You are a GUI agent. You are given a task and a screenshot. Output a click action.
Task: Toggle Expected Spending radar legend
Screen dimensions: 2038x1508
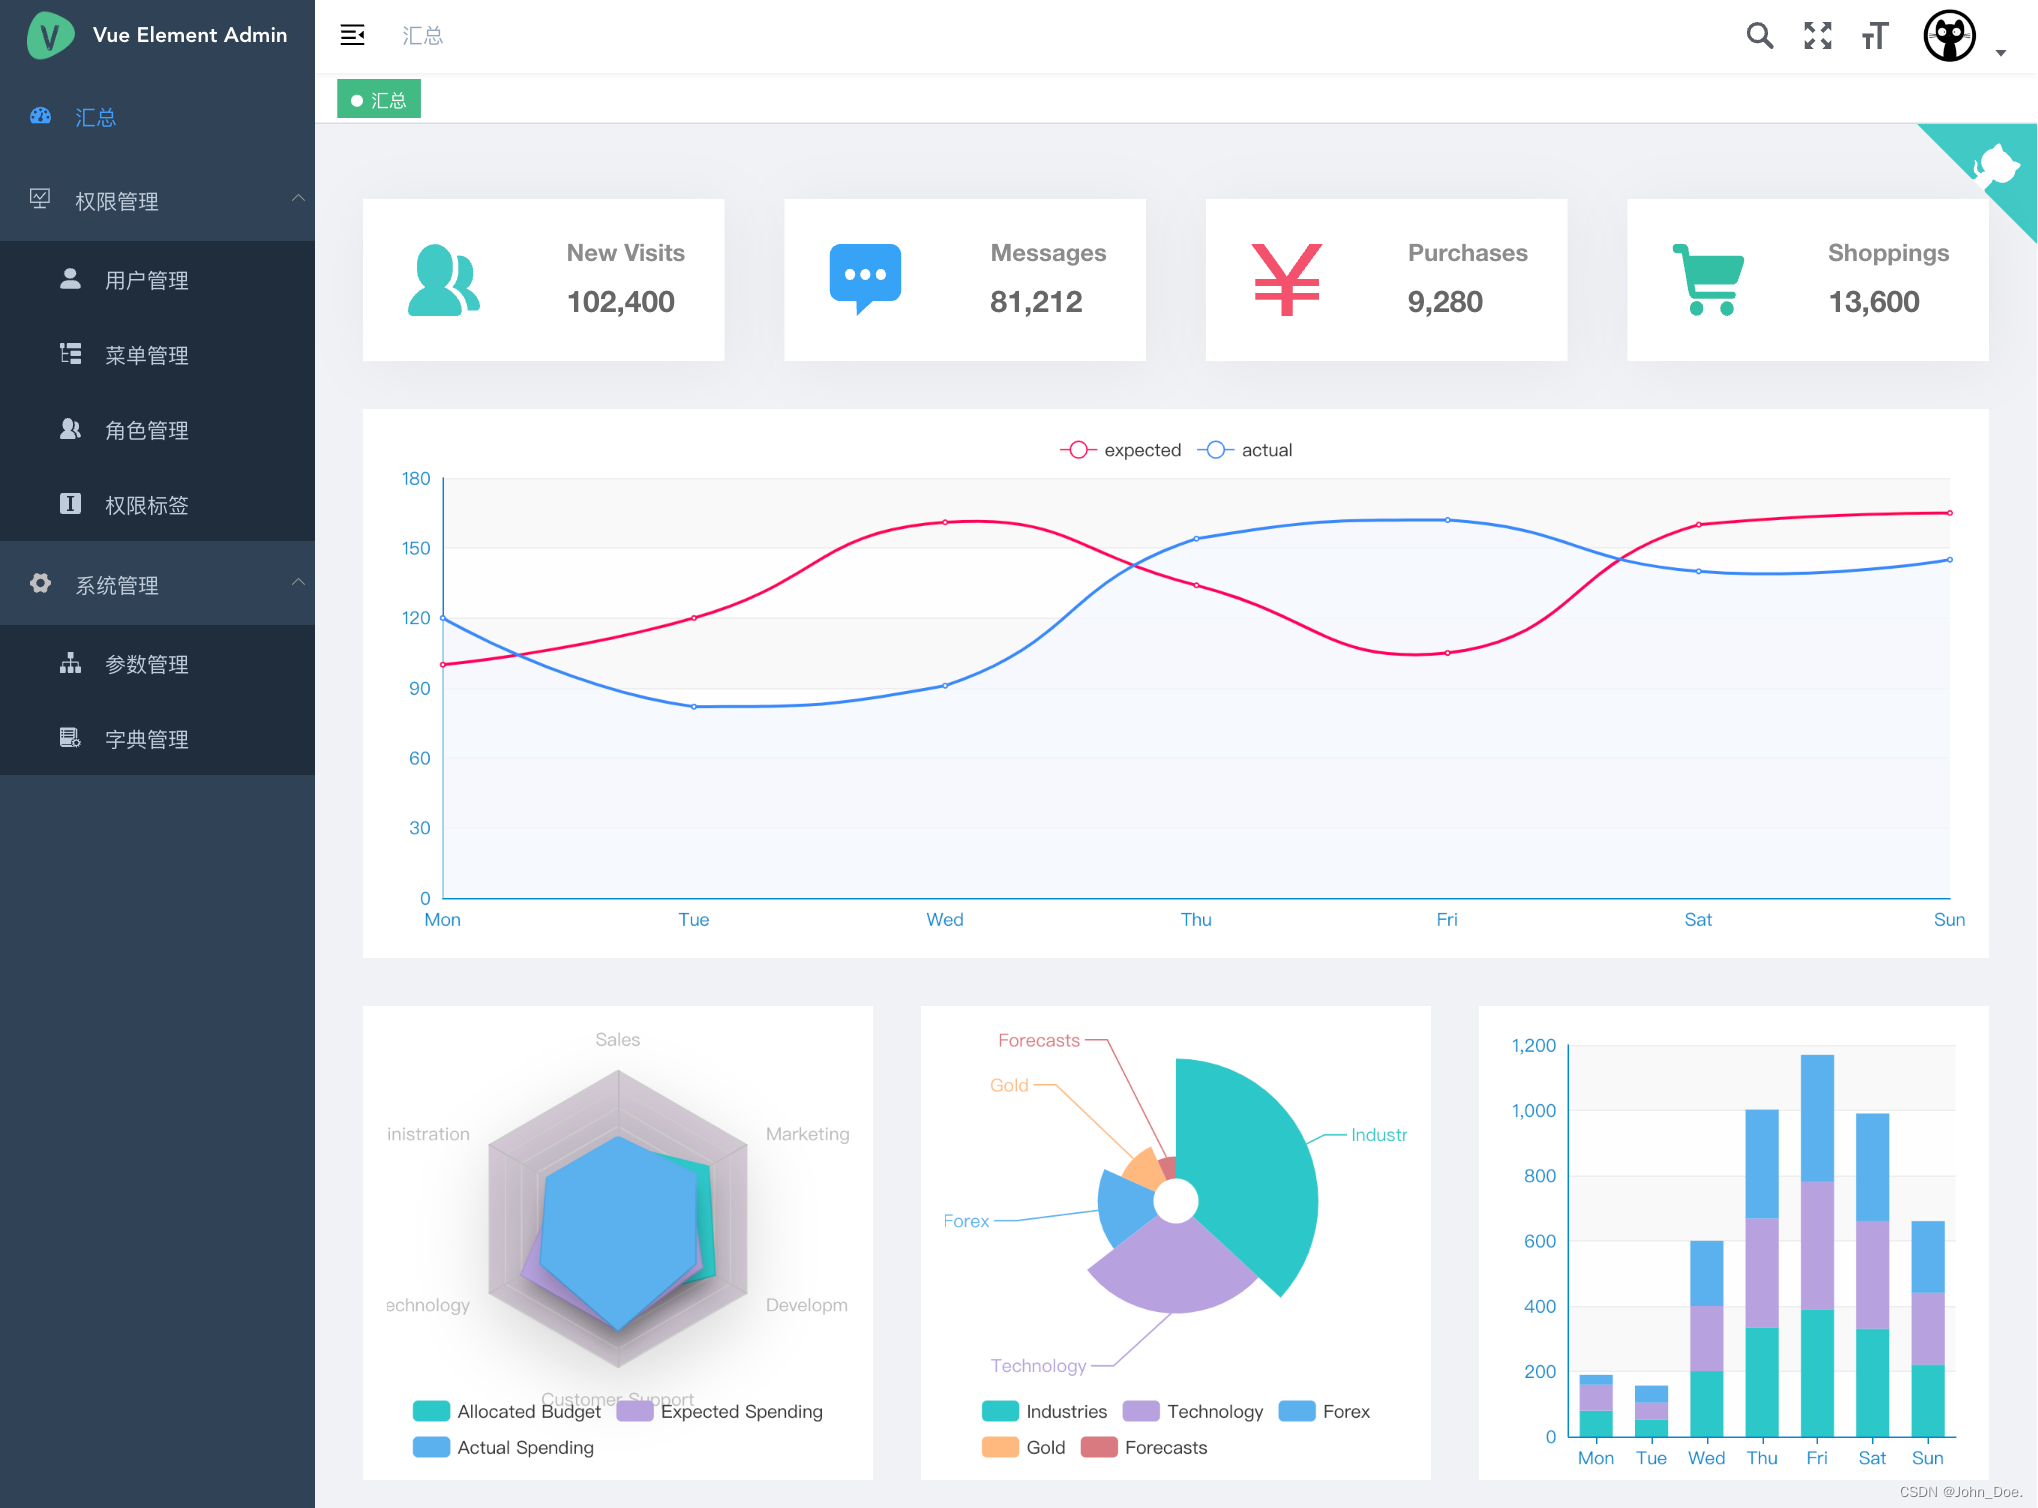coord(720,1411)
